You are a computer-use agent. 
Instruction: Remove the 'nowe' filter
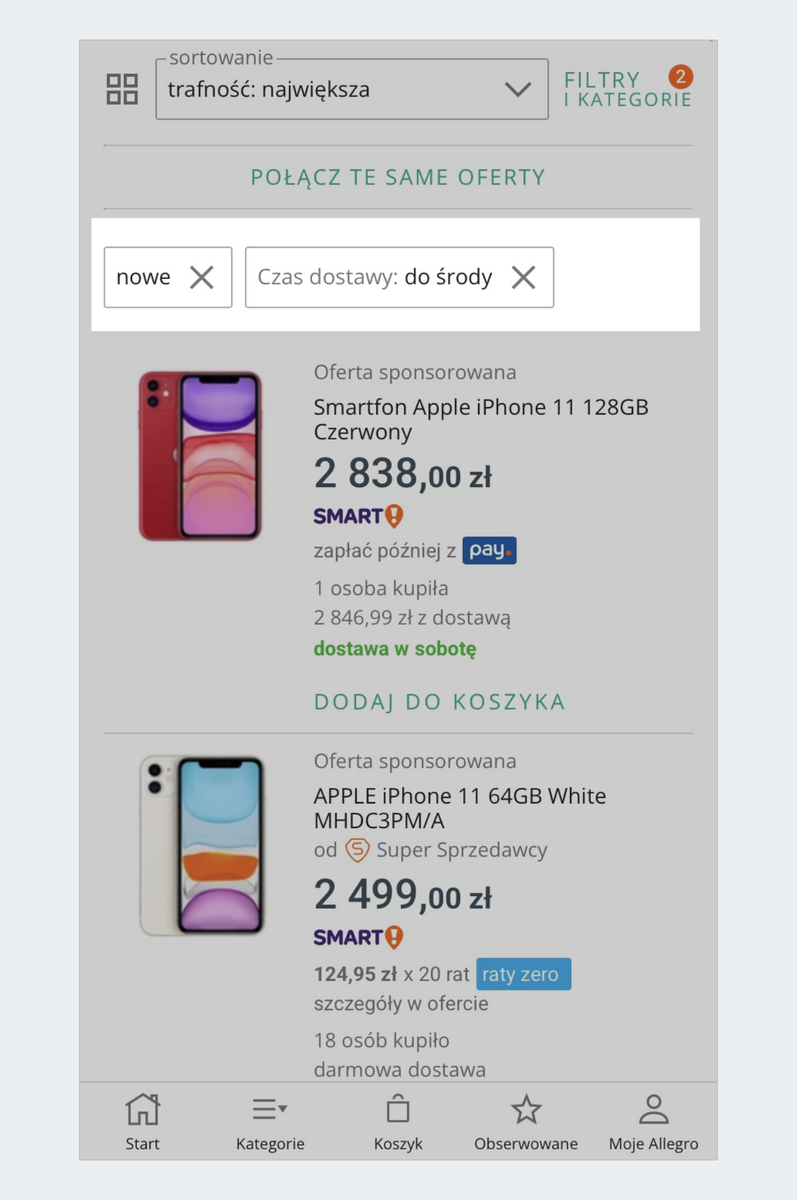tap(202, 277)
